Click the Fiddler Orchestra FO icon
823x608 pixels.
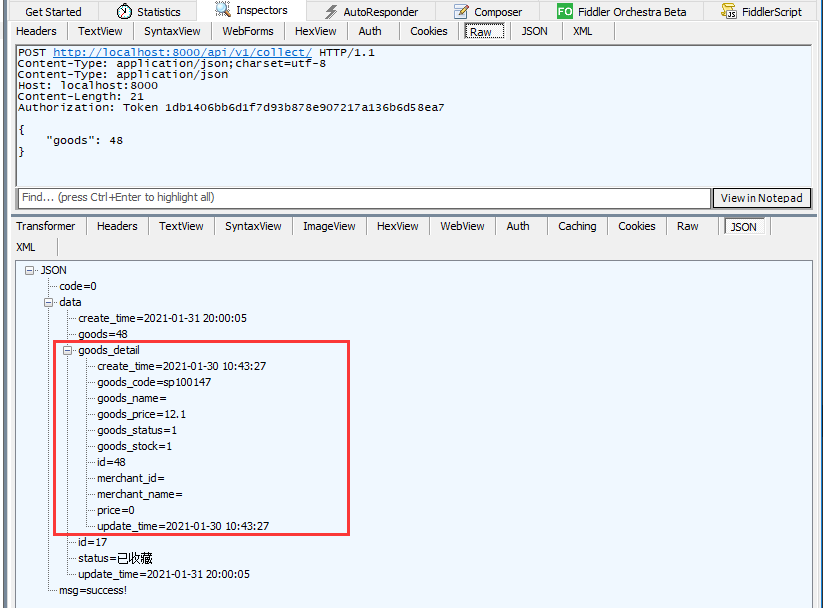[565, 11]
